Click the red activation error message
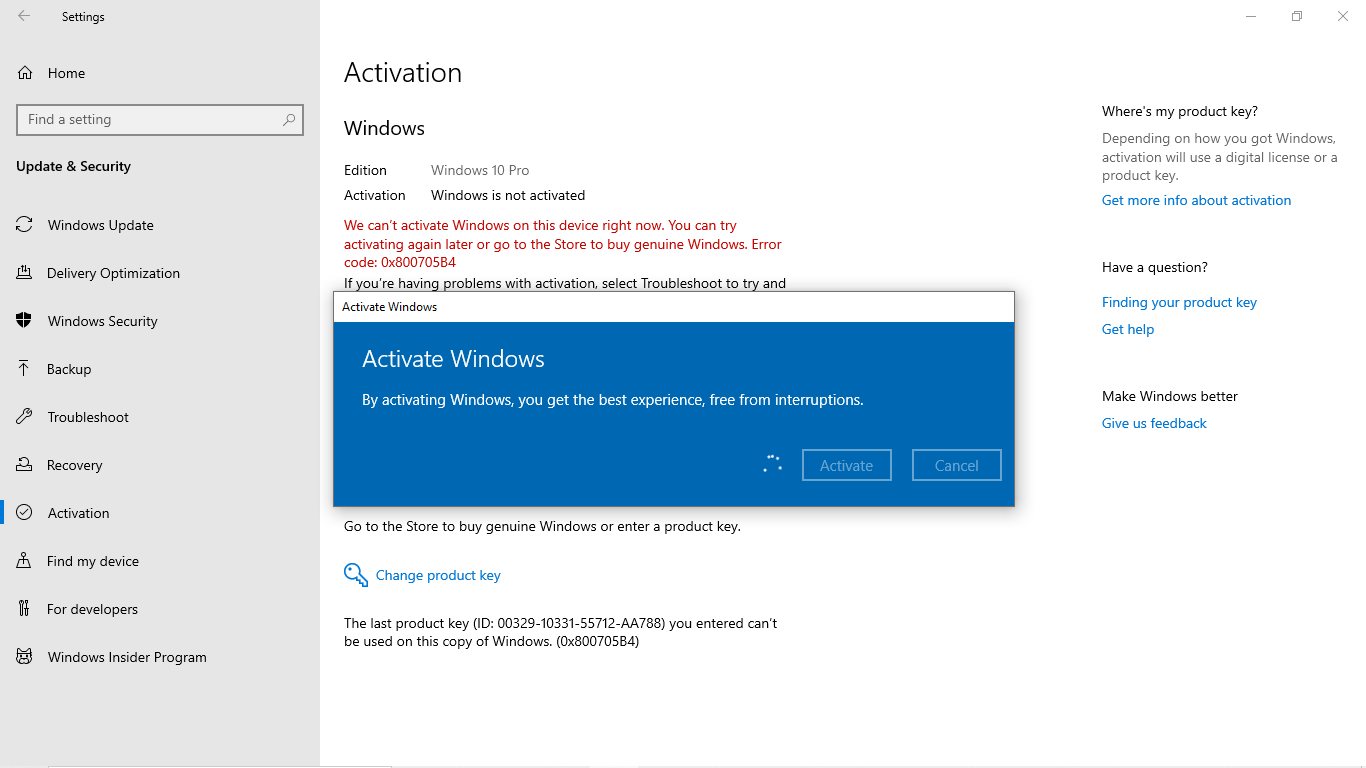This screenshot has height=768, width=1366. (x=563, y=244)
